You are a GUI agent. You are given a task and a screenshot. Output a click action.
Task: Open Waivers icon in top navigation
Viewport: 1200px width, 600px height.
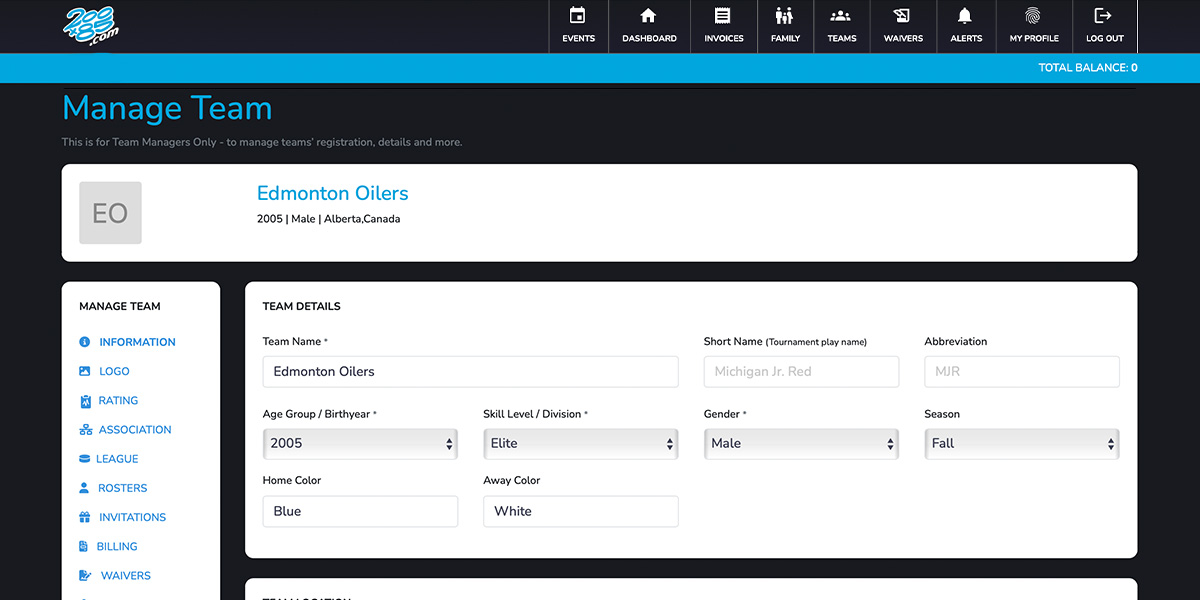pyautogui.click(x=902, y=16)
